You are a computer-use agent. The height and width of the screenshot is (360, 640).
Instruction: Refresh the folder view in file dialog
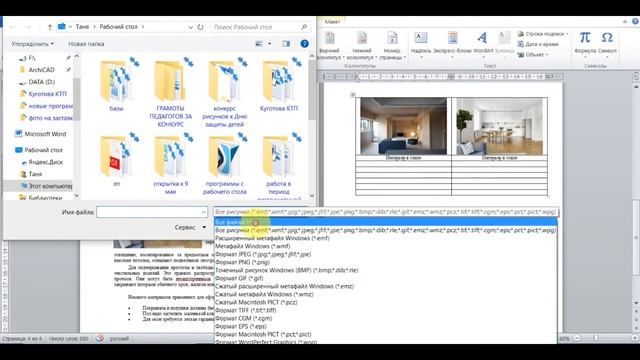(200, 27)
